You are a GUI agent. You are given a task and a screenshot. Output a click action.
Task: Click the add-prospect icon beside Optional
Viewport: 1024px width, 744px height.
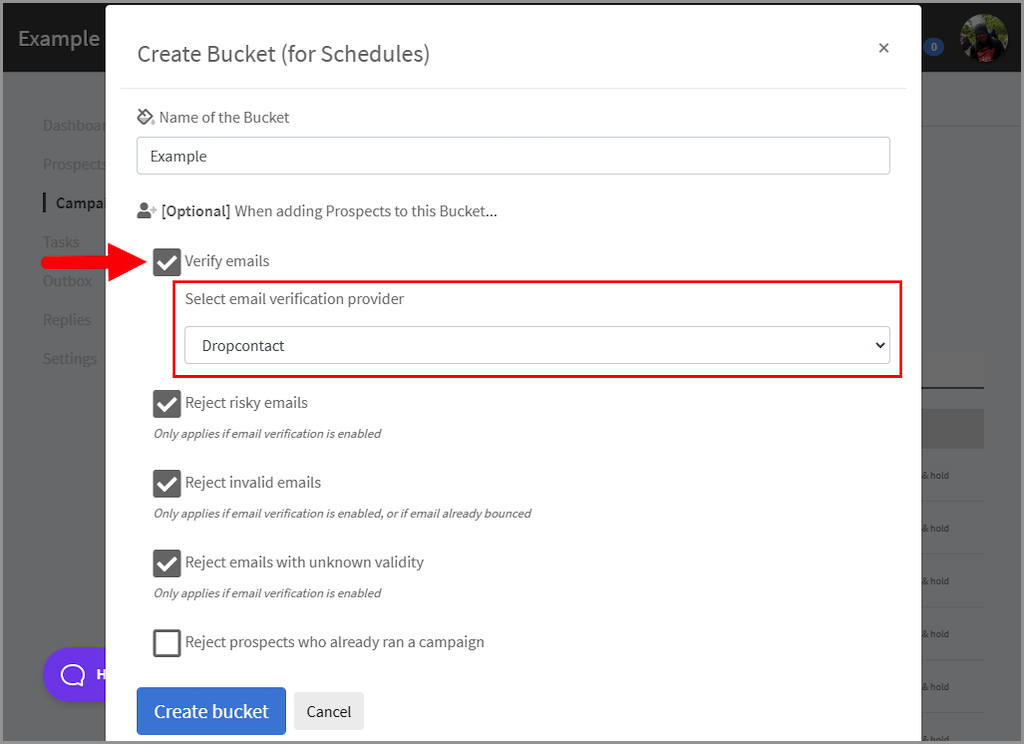tap(147, 211)
